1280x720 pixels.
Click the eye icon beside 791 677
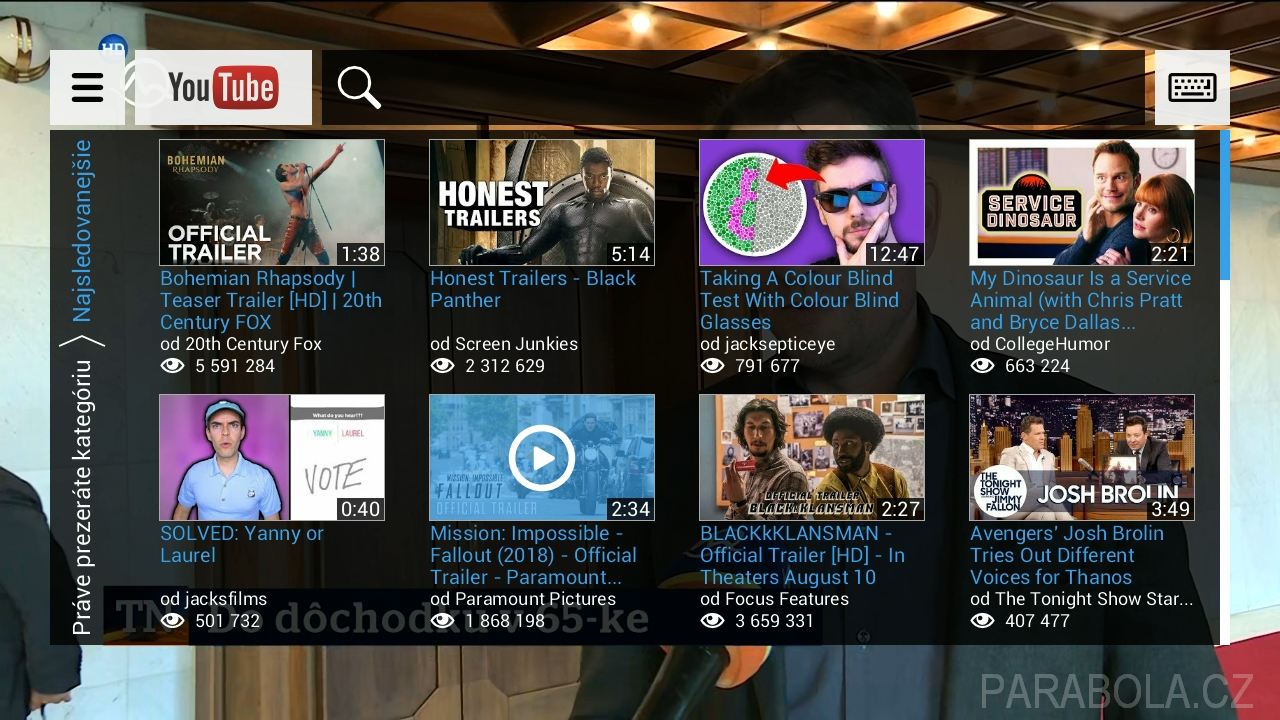pos(713,366)
